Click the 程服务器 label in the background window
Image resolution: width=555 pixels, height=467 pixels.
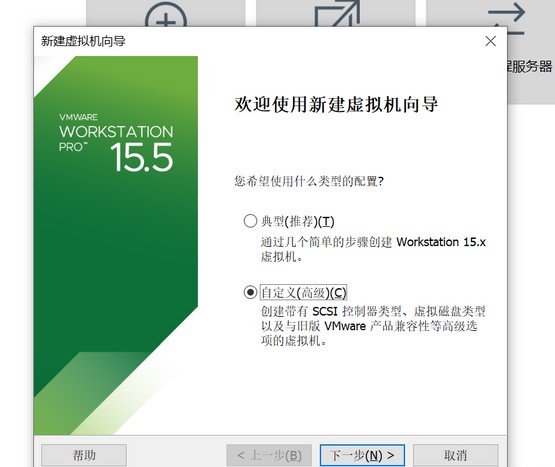pos(530,66)
